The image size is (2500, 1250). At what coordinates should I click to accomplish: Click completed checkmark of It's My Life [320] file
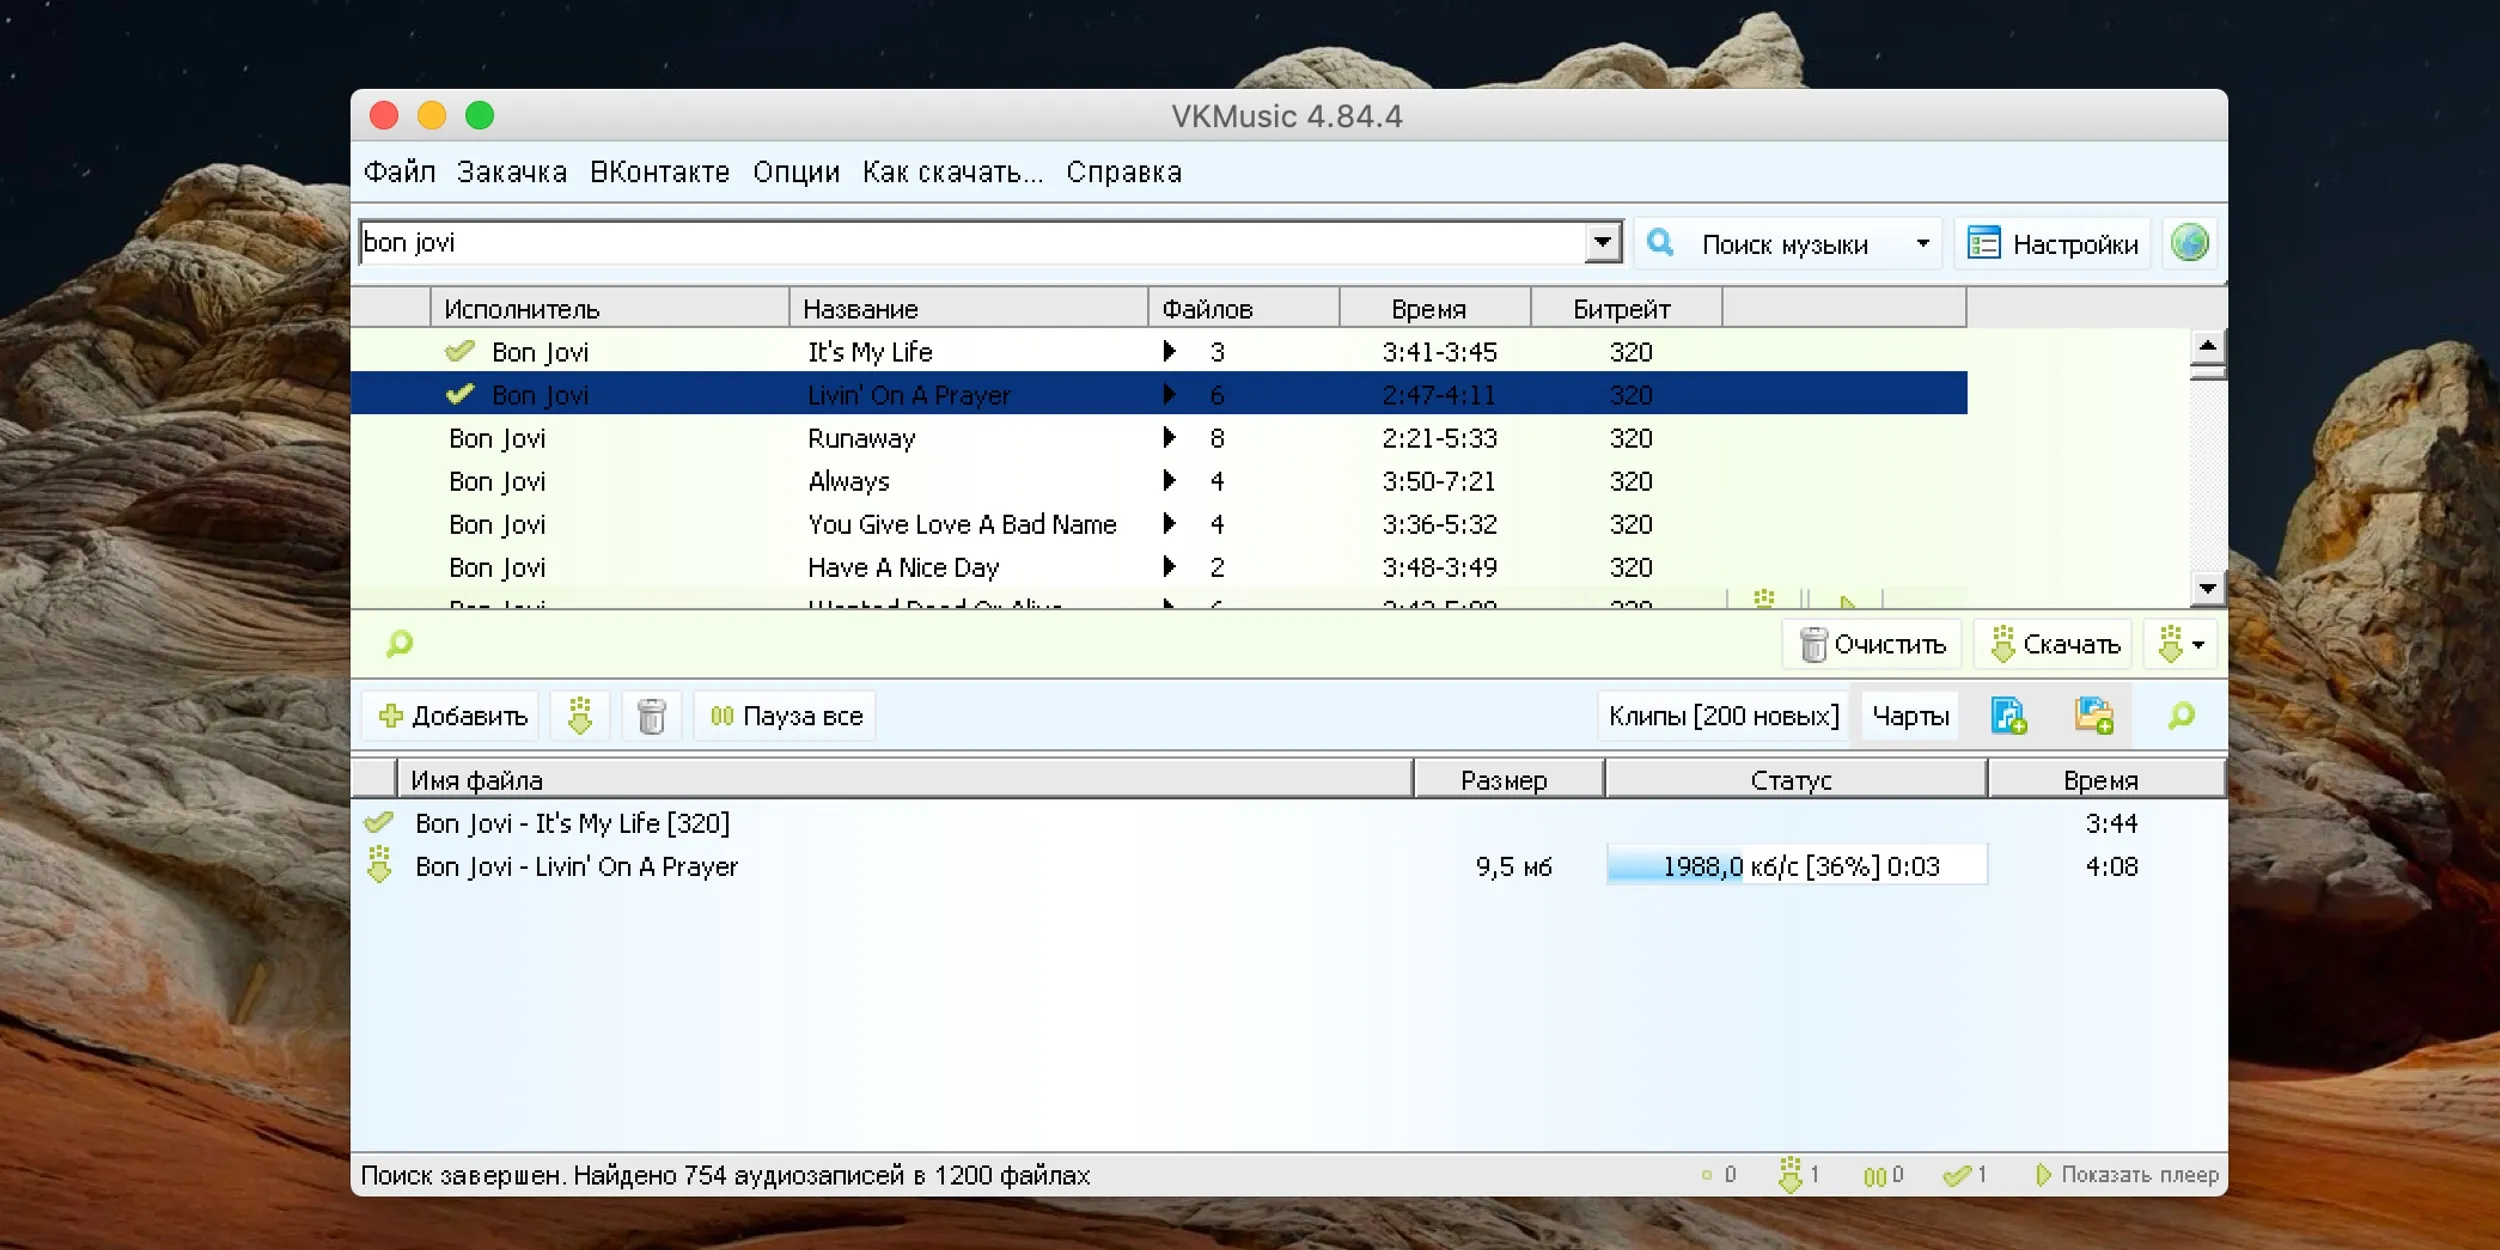[x=379, y=823]
